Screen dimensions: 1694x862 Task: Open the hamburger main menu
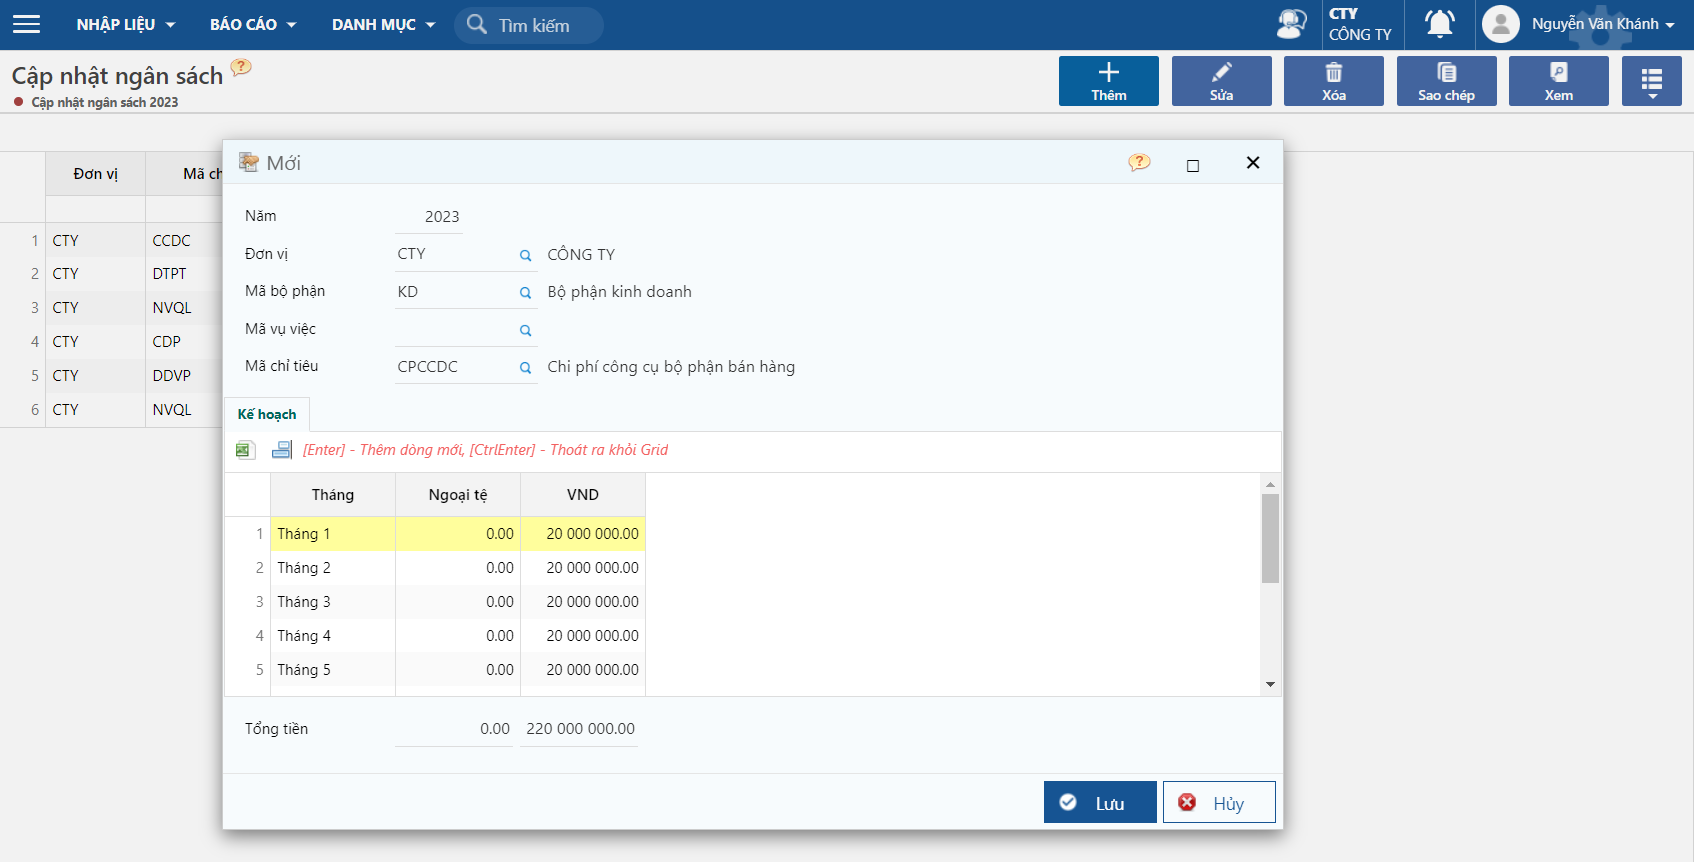point(27,24)
